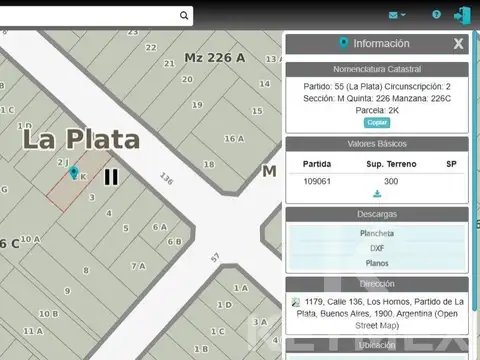Screen dimensions: 480x360
Task: Click the Valores Básicos section header
Action: pyautogui.click(x=377, y=144)
